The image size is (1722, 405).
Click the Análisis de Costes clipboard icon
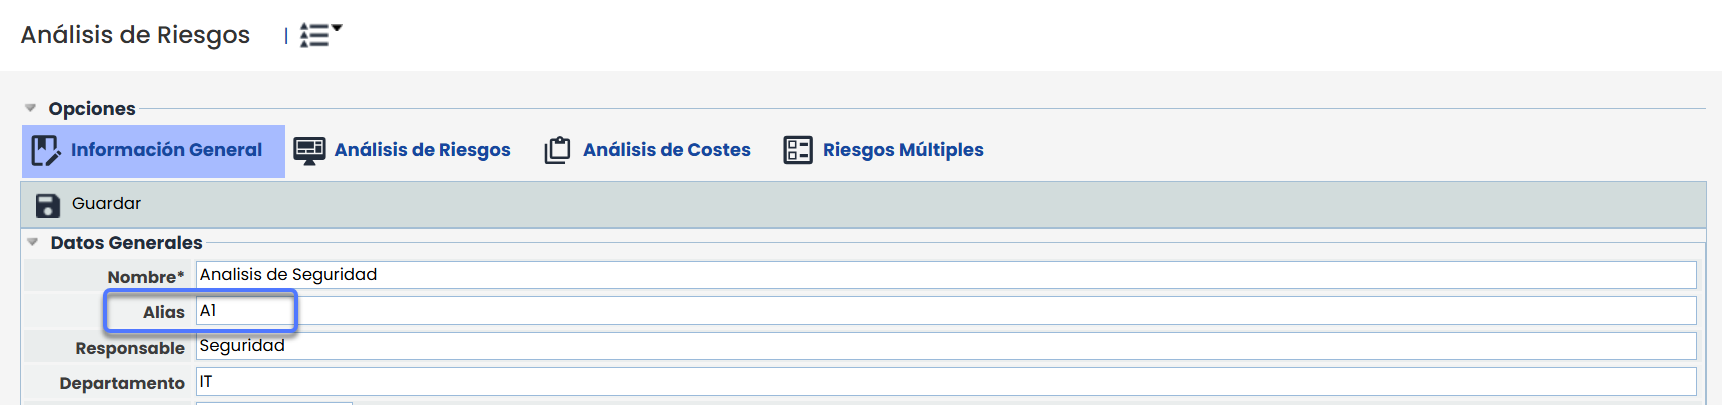[557, 150]
